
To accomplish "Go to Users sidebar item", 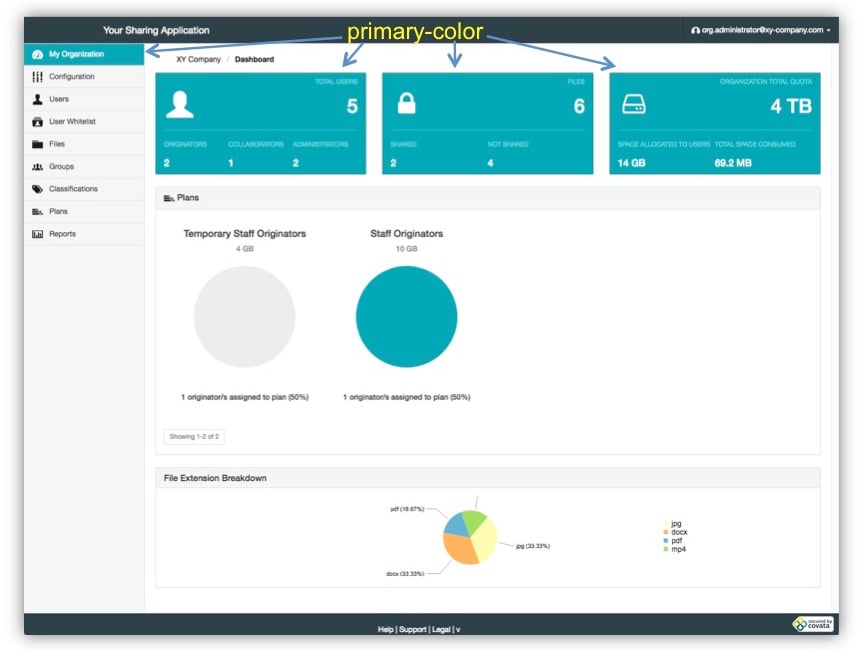I will pyautogui.click(x=84, y=99).
